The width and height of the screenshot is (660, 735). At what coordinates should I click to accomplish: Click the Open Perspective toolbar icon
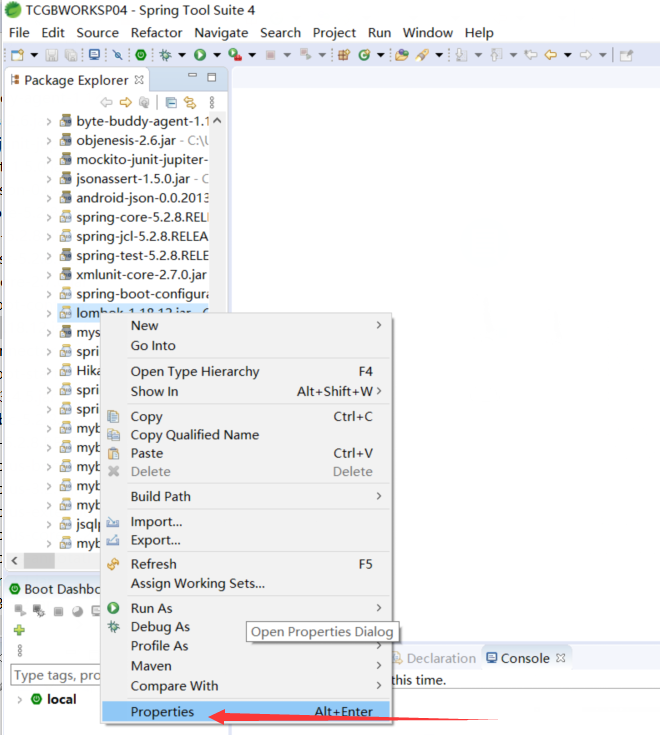coord(626,55)
